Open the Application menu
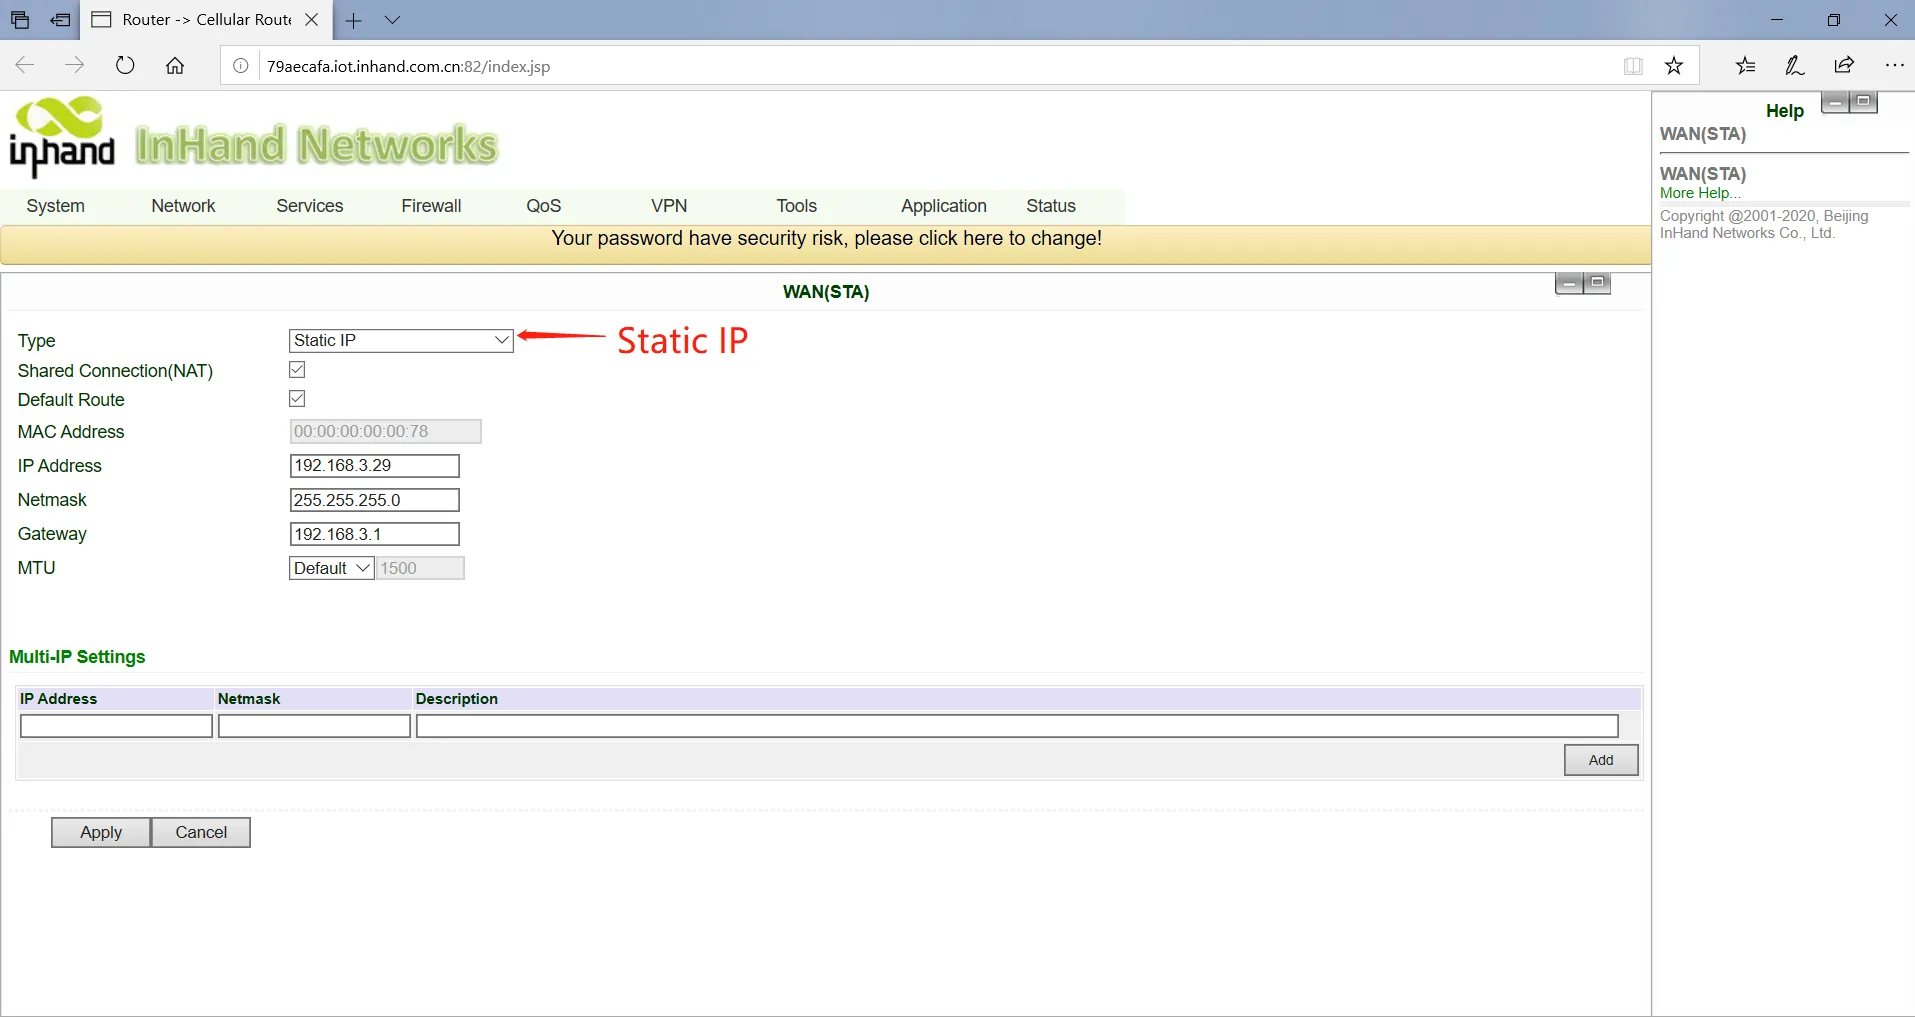Screen dimensions: 1915x1017 coord(944,206)
